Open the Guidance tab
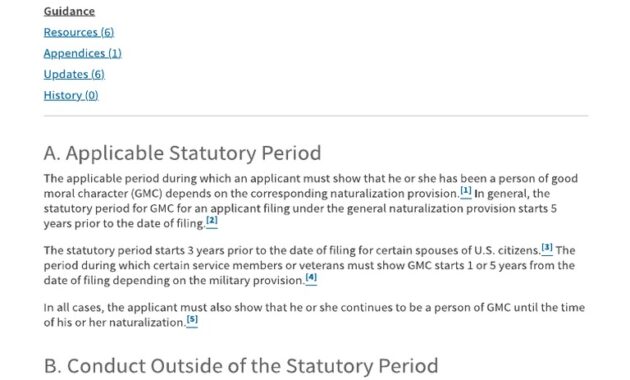 (x=69, y=11)
